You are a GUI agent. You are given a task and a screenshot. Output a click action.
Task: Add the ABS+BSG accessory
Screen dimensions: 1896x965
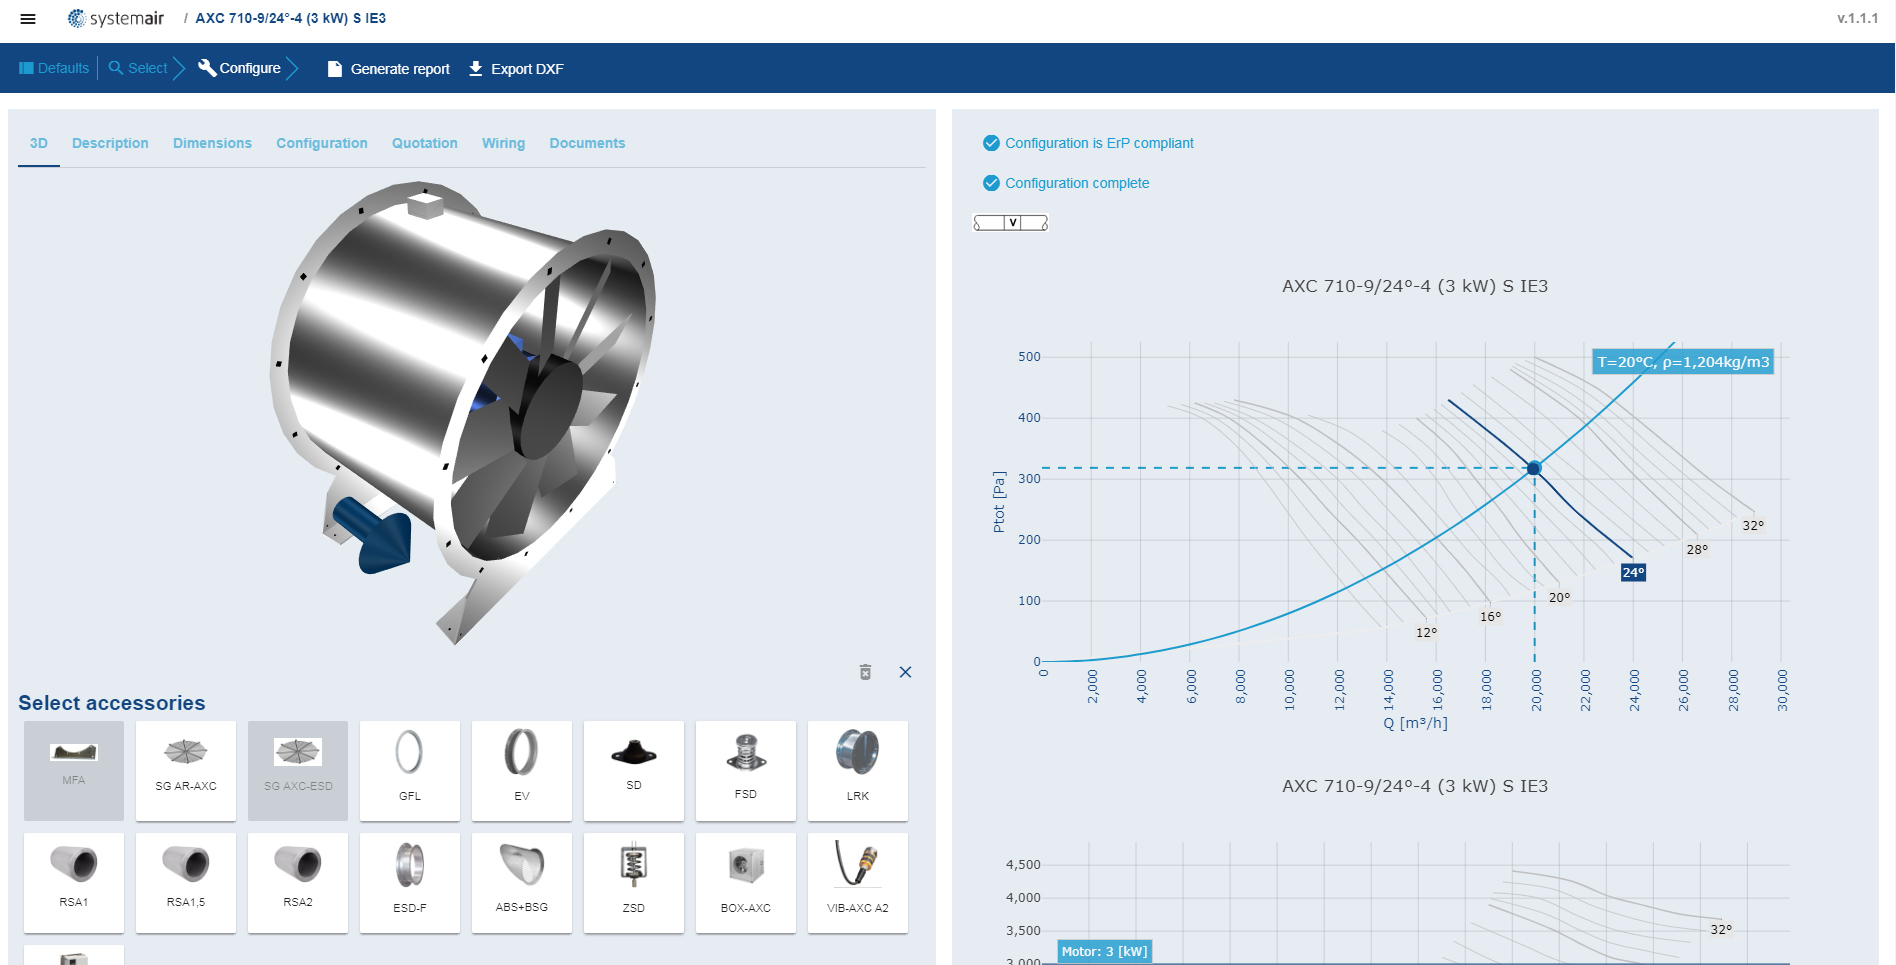tap(522, 883)
